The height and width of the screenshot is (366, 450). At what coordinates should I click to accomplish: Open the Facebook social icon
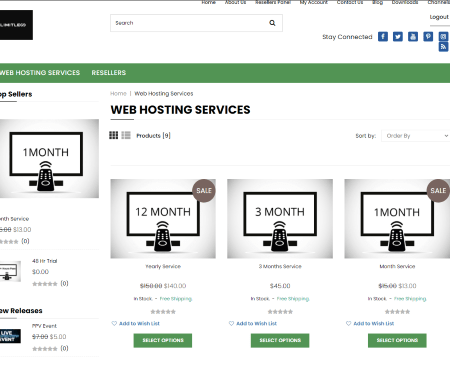(x=383, y=36)
